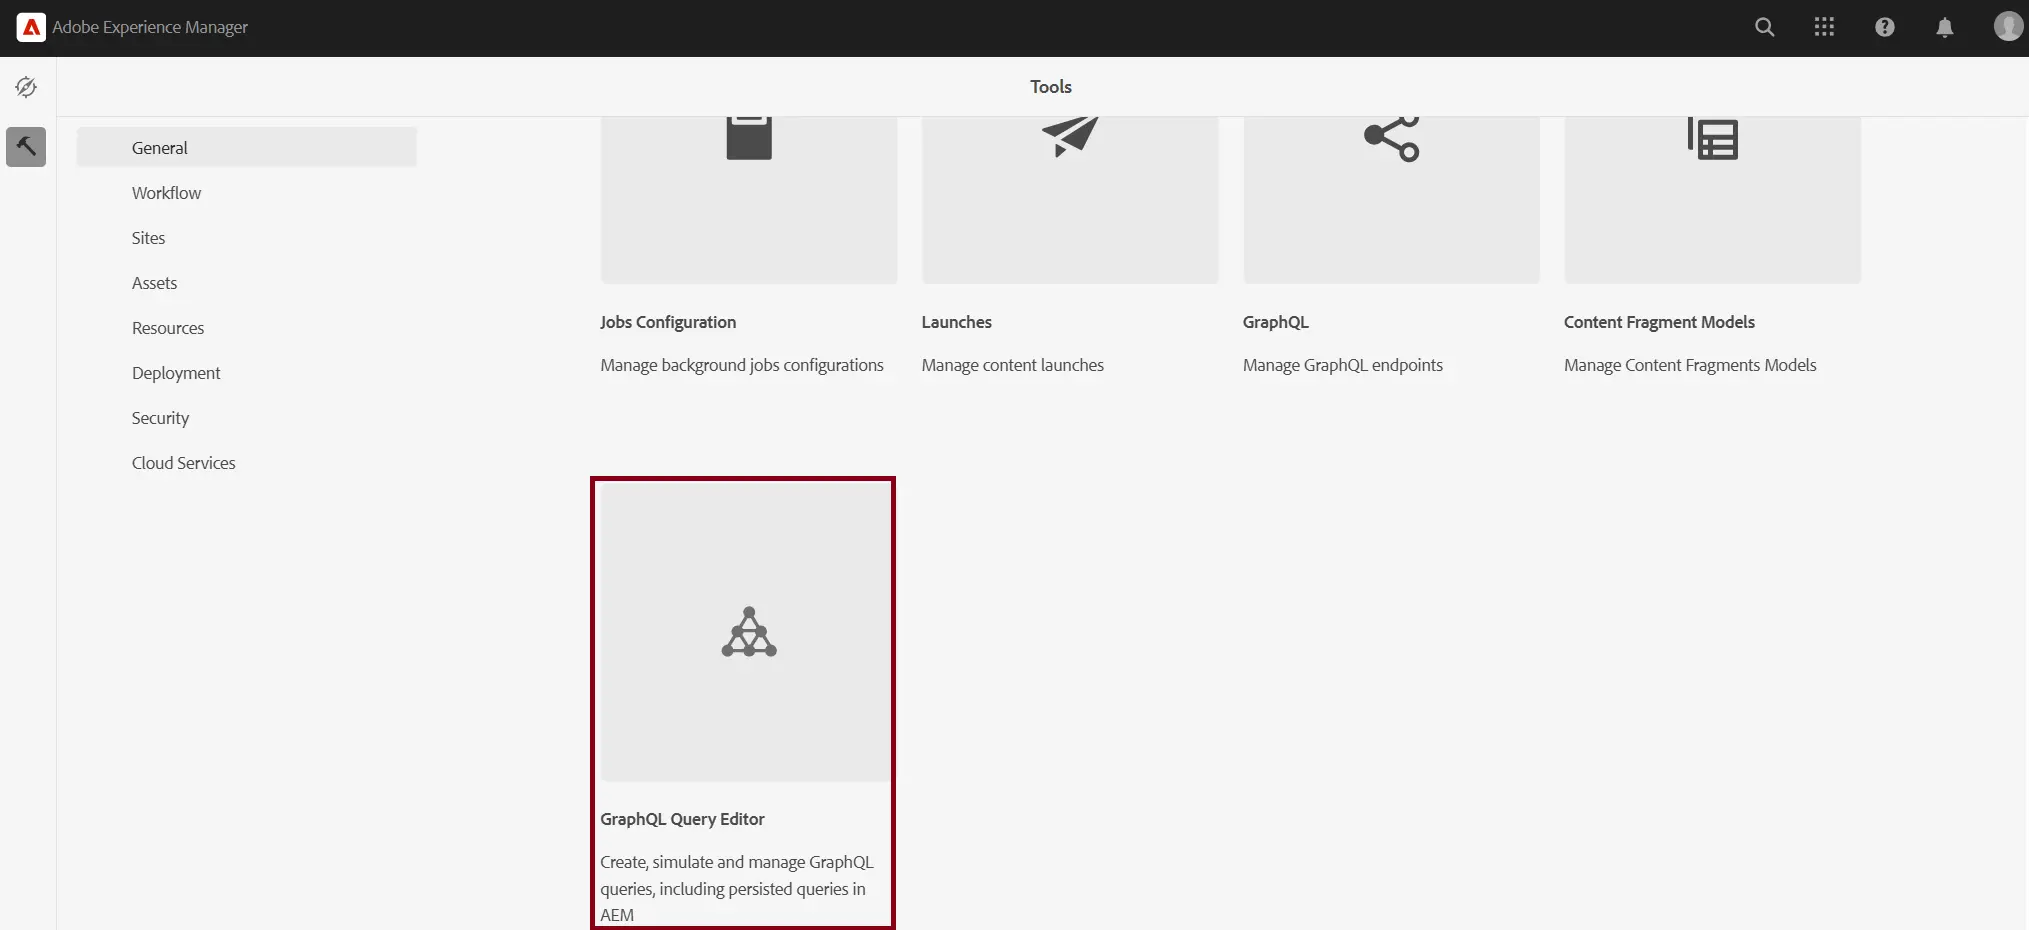Screen dimensions: 2029x930
Task: Open the Help question mark icon
Action: pos(1885,27)
